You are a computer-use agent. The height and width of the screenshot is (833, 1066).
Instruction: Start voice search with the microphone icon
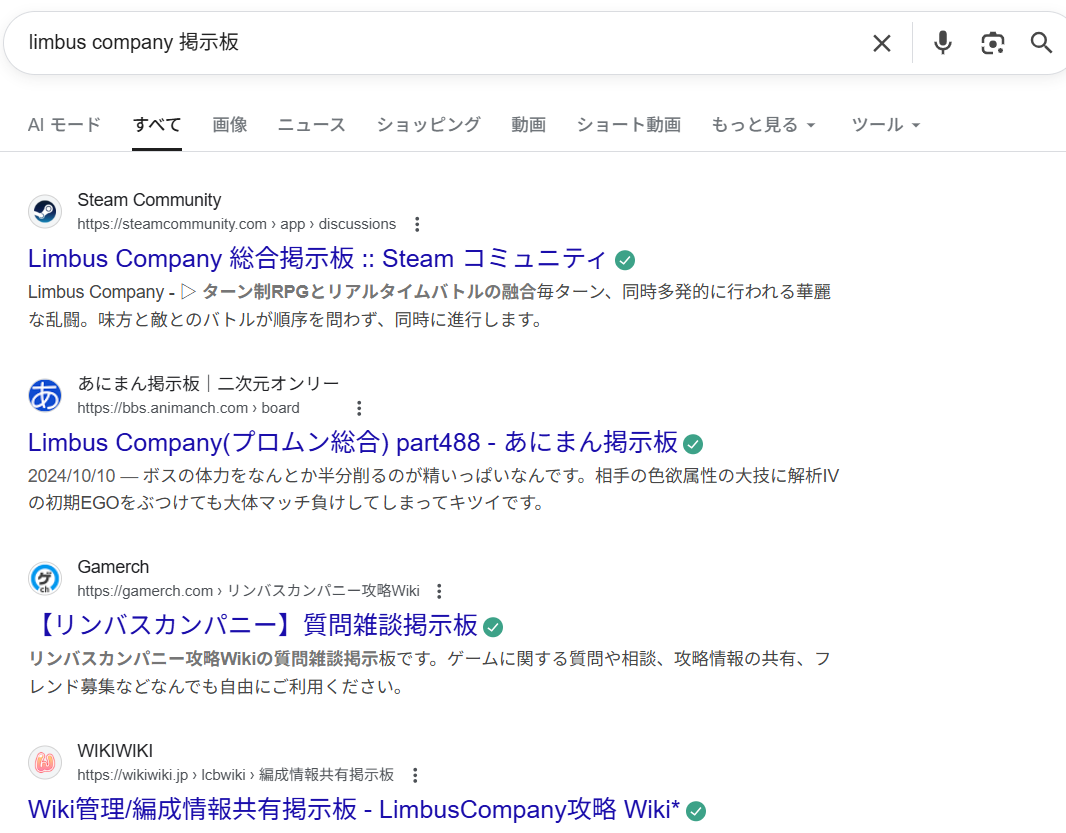click(x=942, y=43)
